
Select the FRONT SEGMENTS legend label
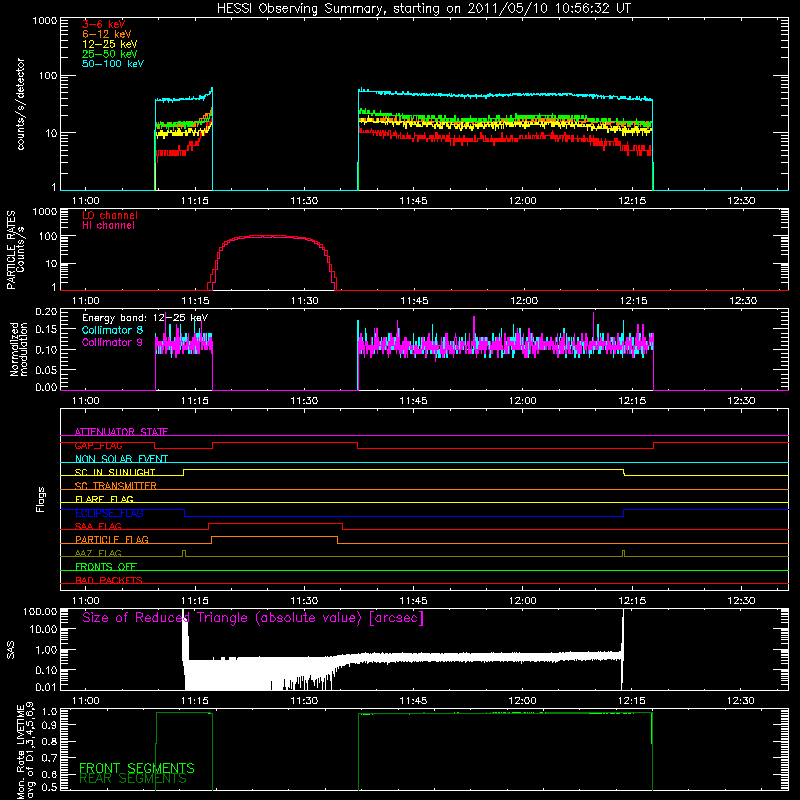(137, 768)
